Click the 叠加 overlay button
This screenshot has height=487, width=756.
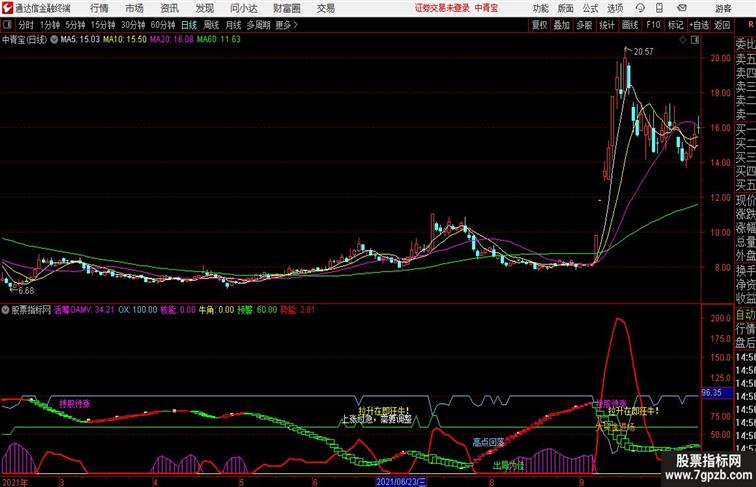pyautogui.click(x=562, y=25)
